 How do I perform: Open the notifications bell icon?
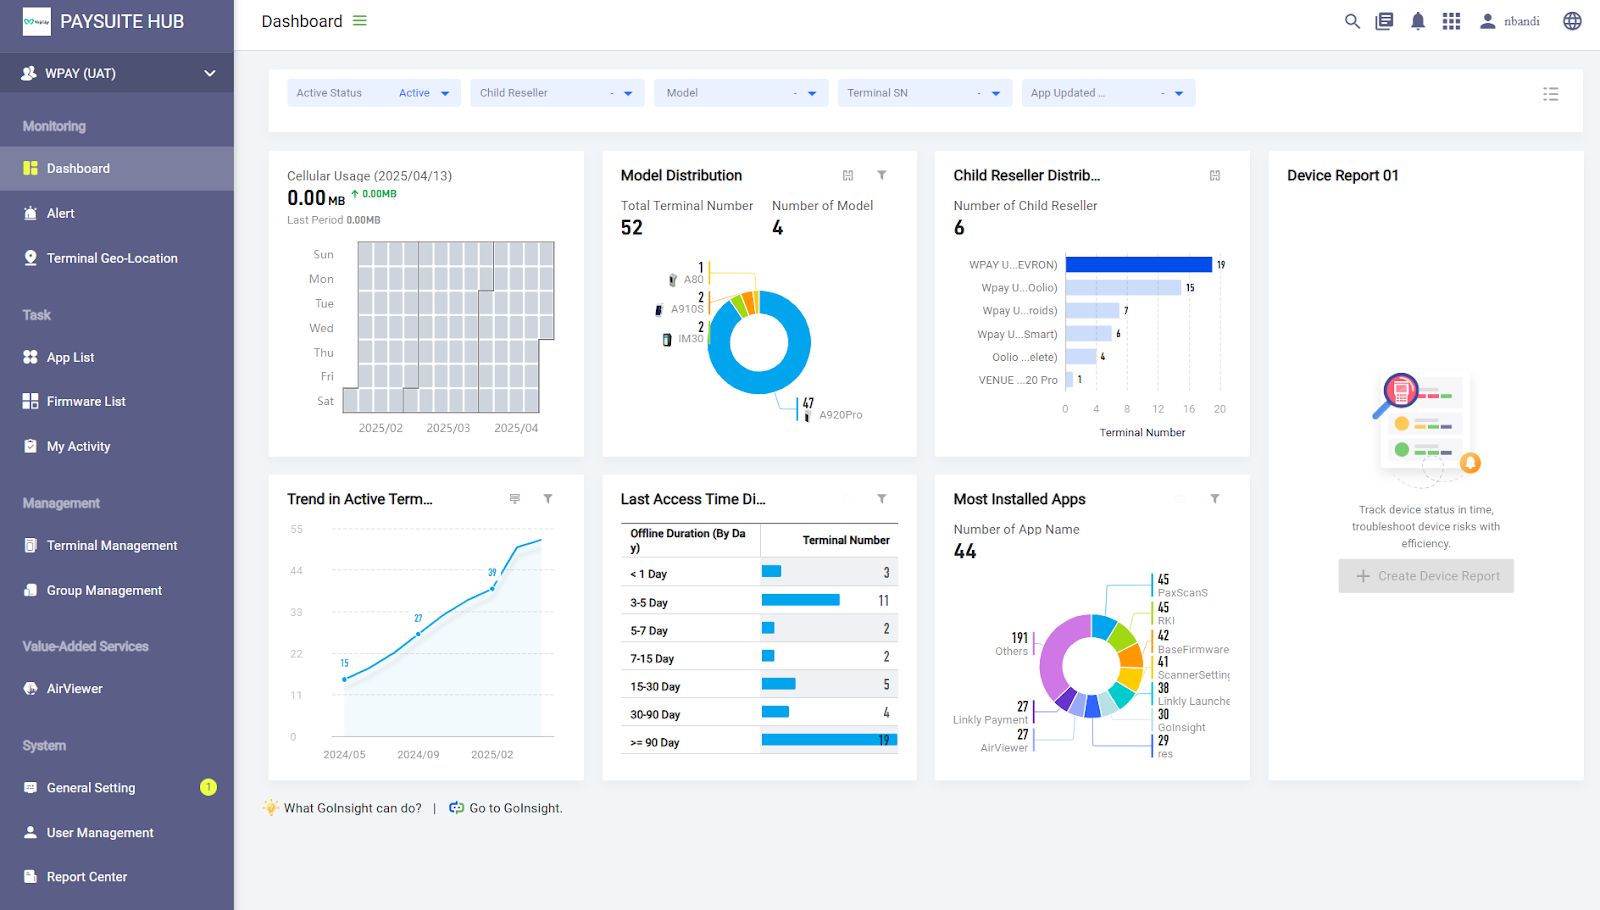[1418, 21]
